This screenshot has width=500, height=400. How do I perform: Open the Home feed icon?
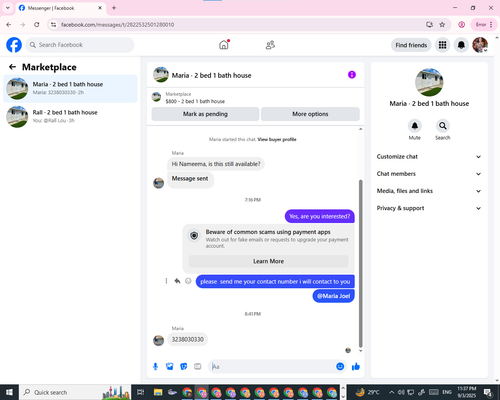tap(224, 45)
